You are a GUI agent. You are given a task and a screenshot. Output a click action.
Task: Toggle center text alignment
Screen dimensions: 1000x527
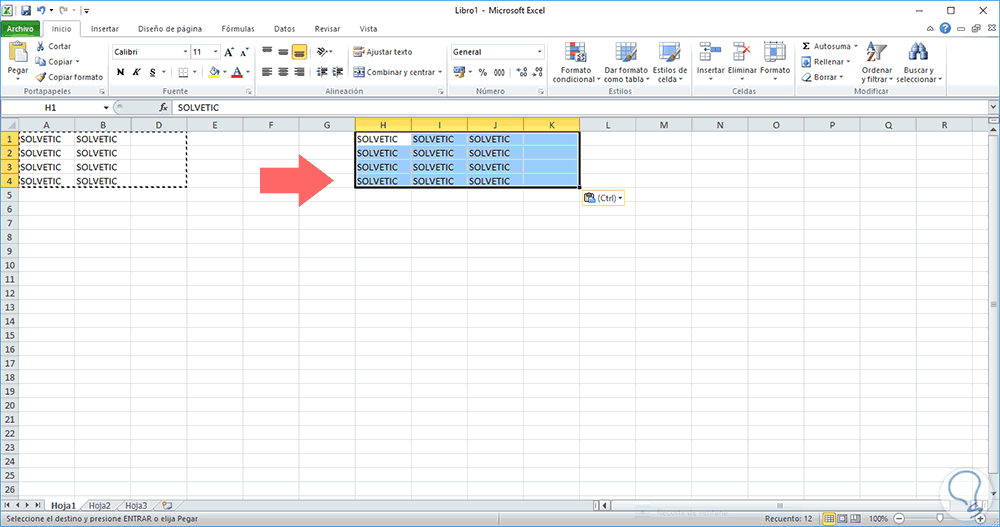pos(283,72)
